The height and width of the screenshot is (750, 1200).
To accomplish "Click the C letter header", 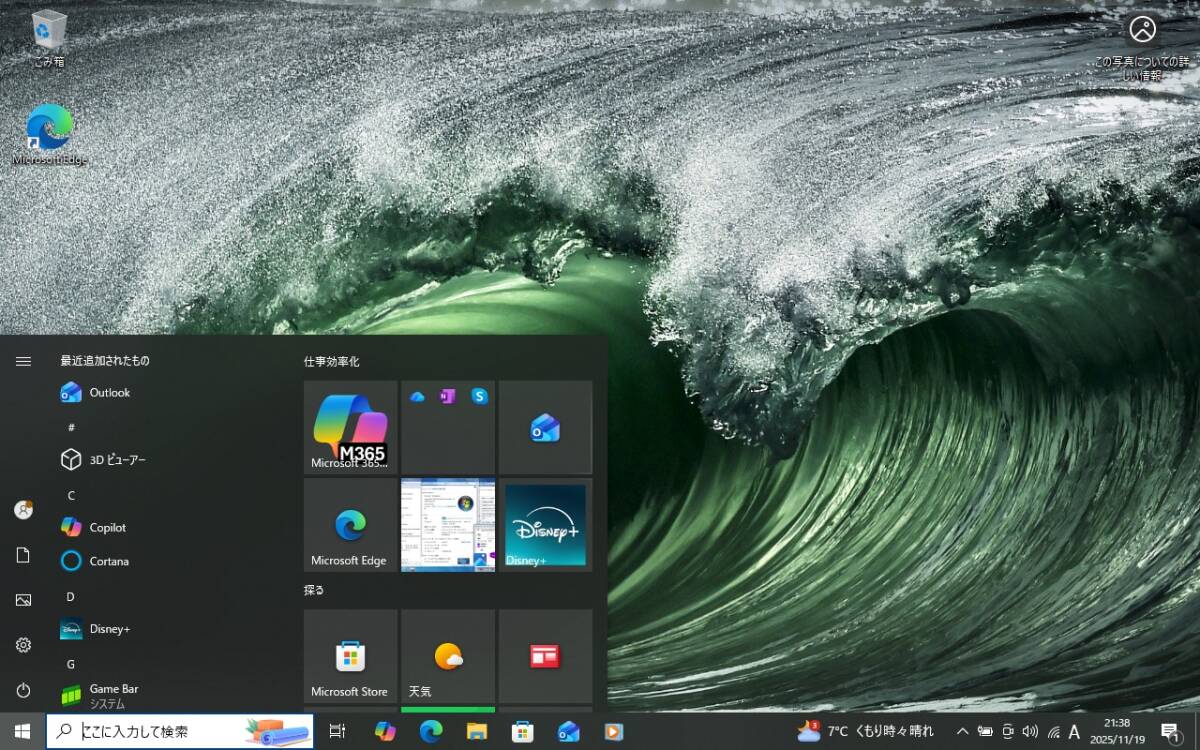I will [x=71, y=495].
